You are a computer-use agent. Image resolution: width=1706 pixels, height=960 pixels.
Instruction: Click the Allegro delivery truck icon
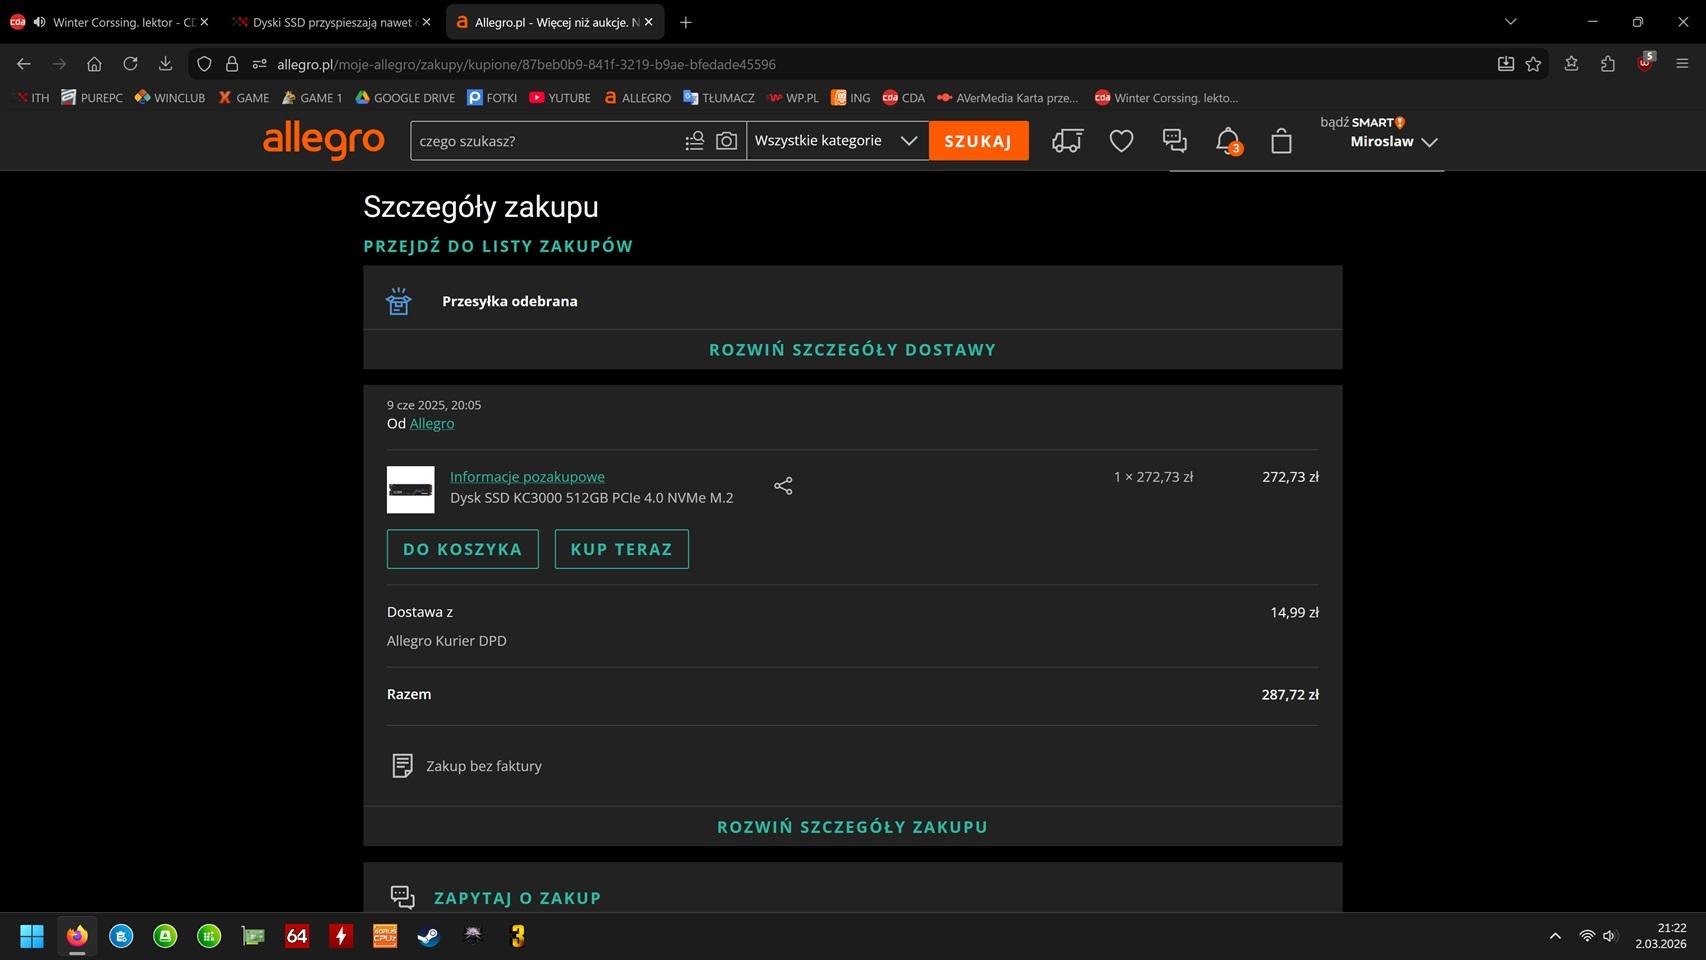(1067, 141)
